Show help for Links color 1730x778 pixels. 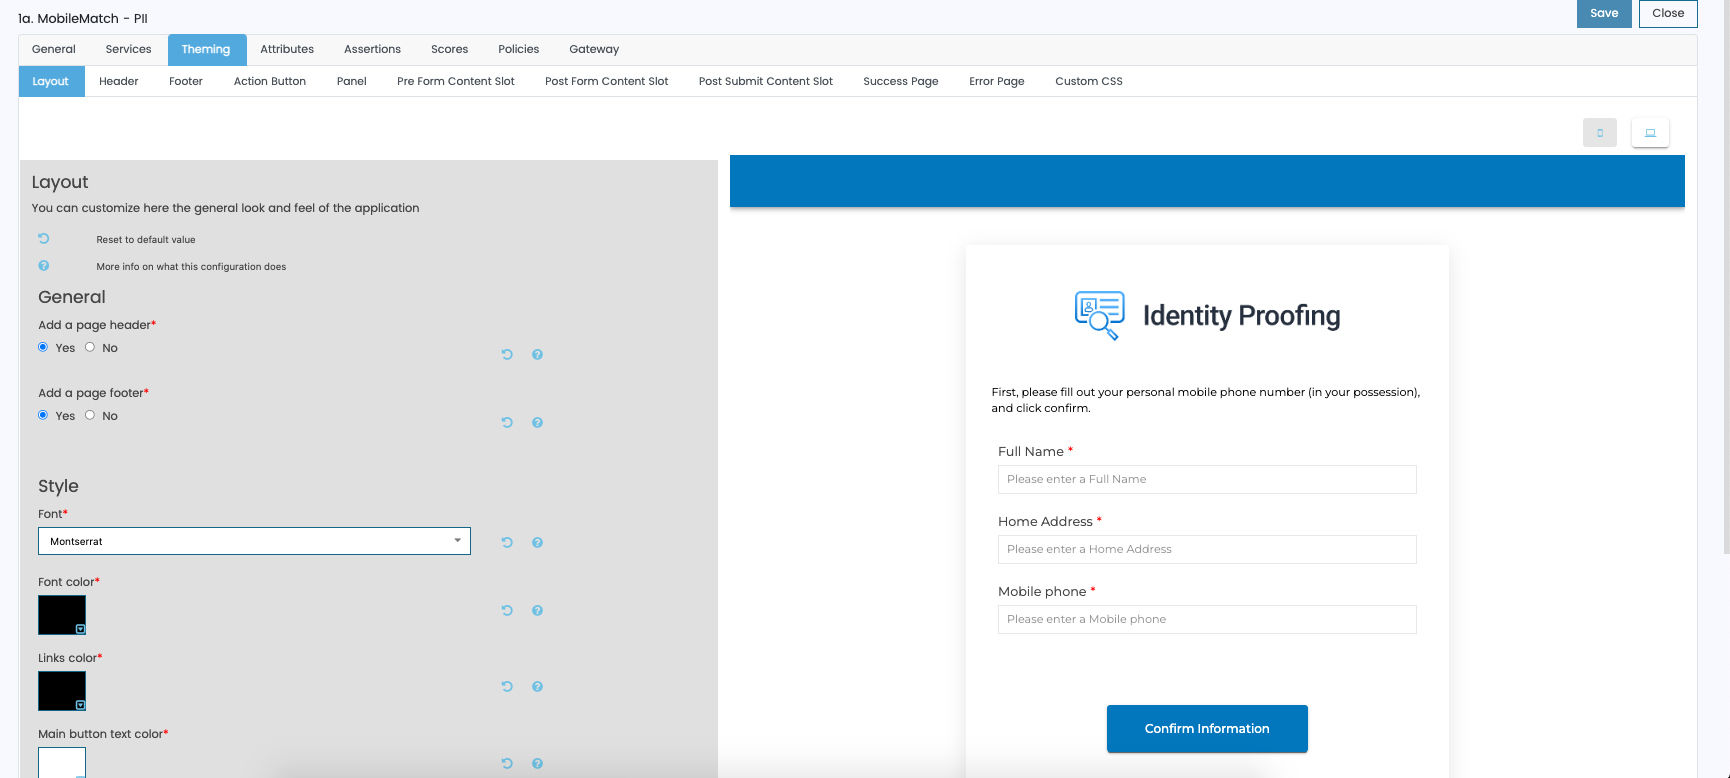537,687
